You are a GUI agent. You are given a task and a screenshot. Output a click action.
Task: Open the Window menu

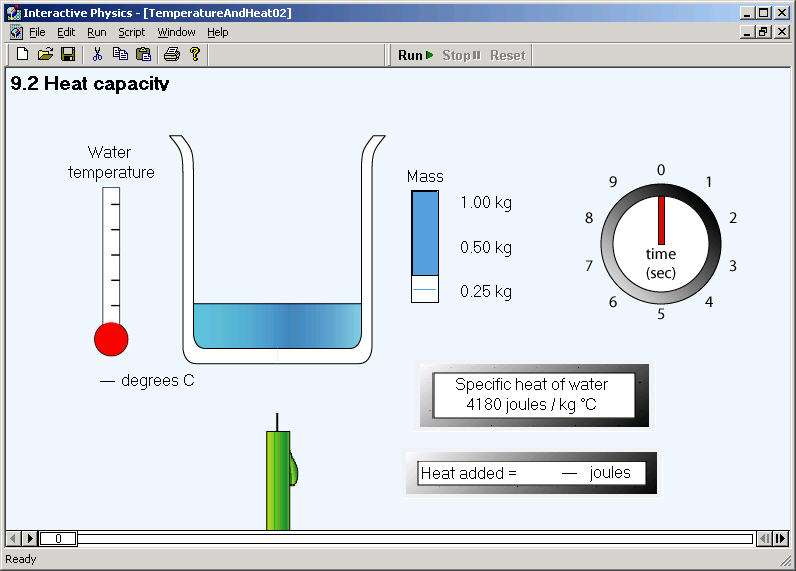(x=176, y=32)
